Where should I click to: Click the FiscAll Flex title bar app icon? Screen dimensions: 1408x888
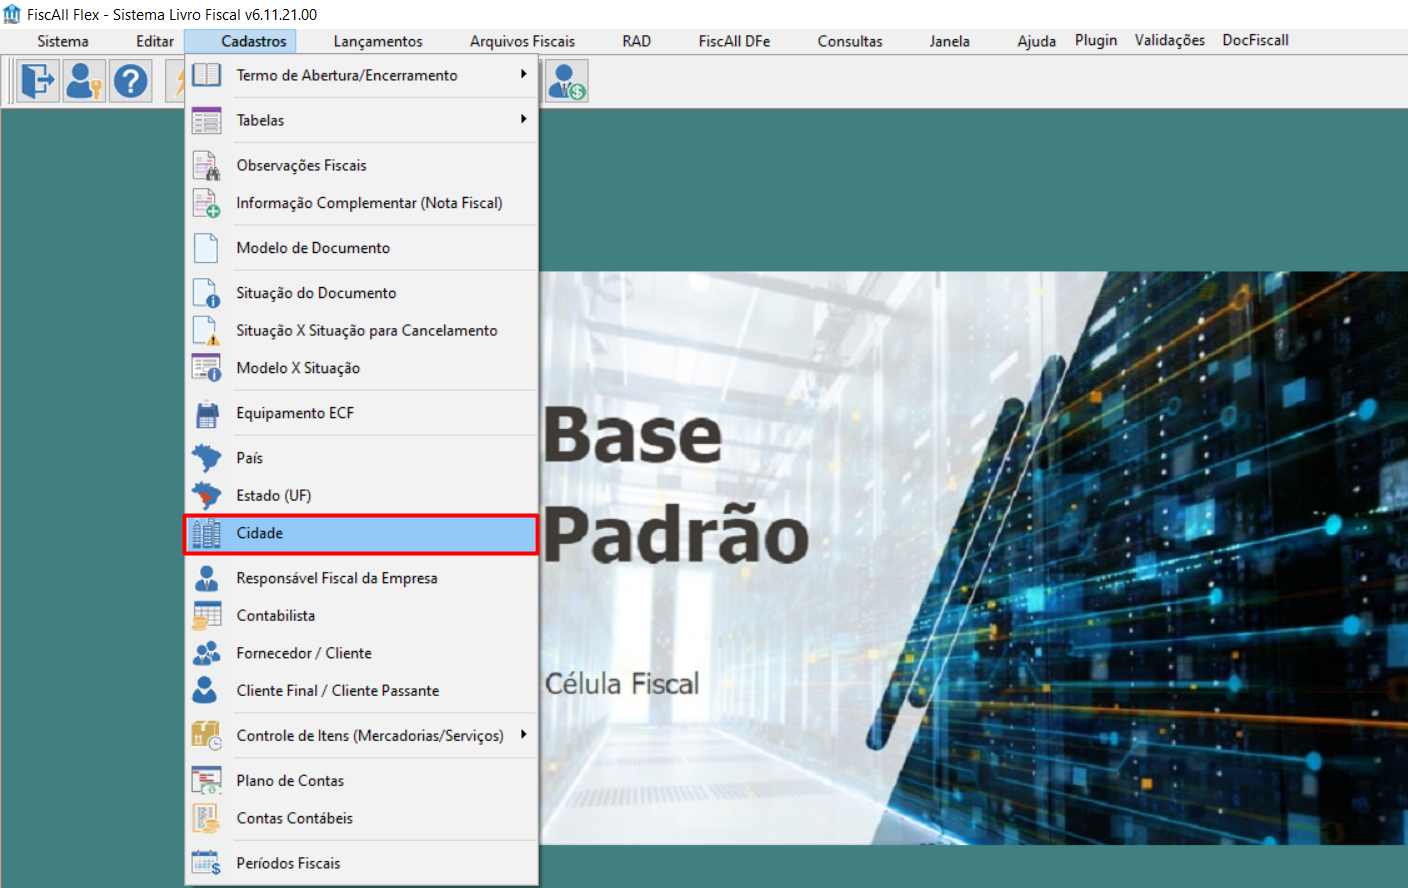pyautogui.click(x=11, y=14)
